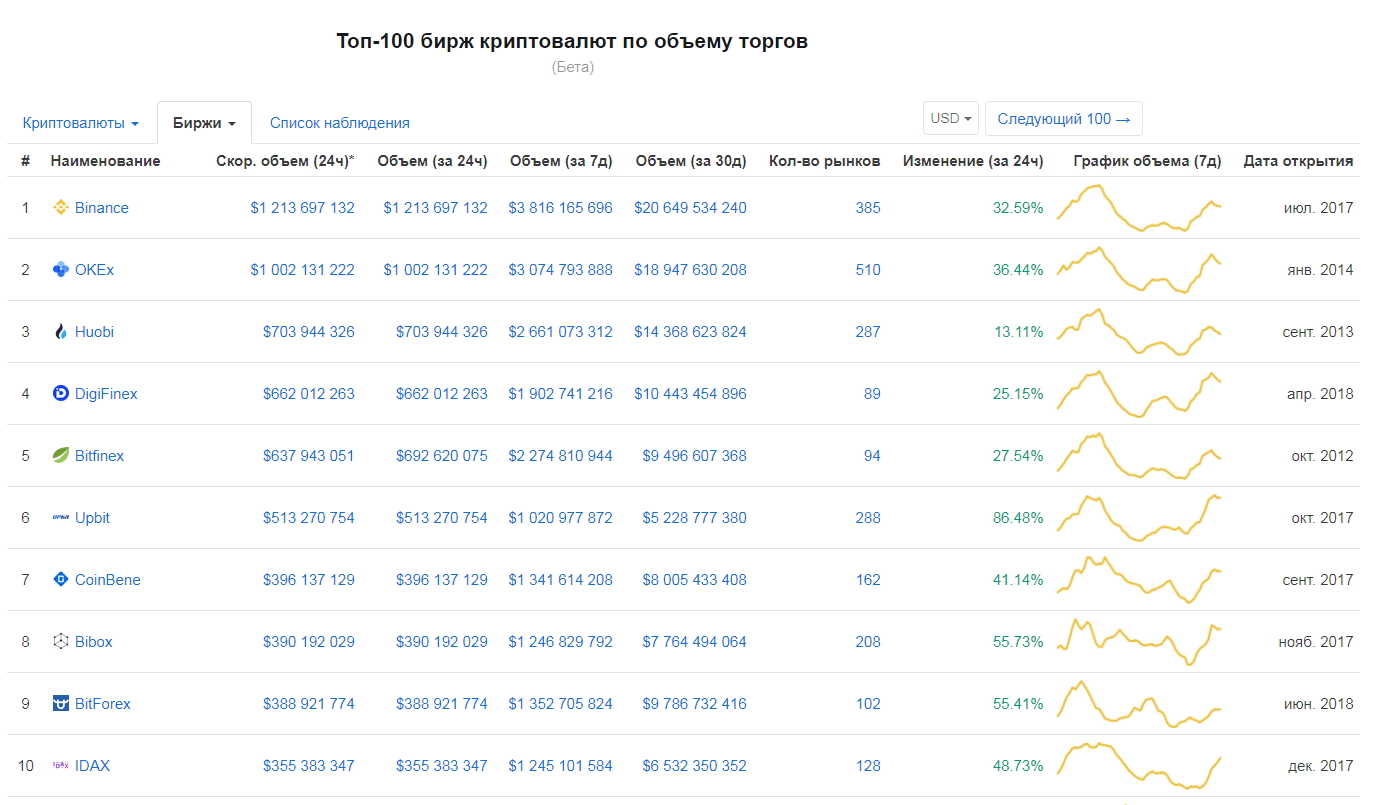
Task: Click Bibox 7-day volume $1 246 829 792
Action: tap(560, 642)
